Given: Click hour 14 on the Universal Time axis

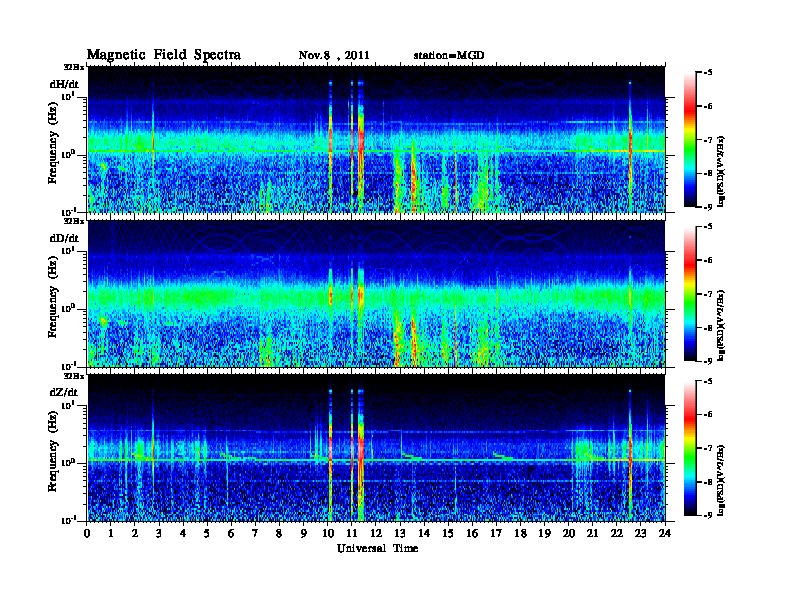Looking at the screenshot, I should pos(424,533).
